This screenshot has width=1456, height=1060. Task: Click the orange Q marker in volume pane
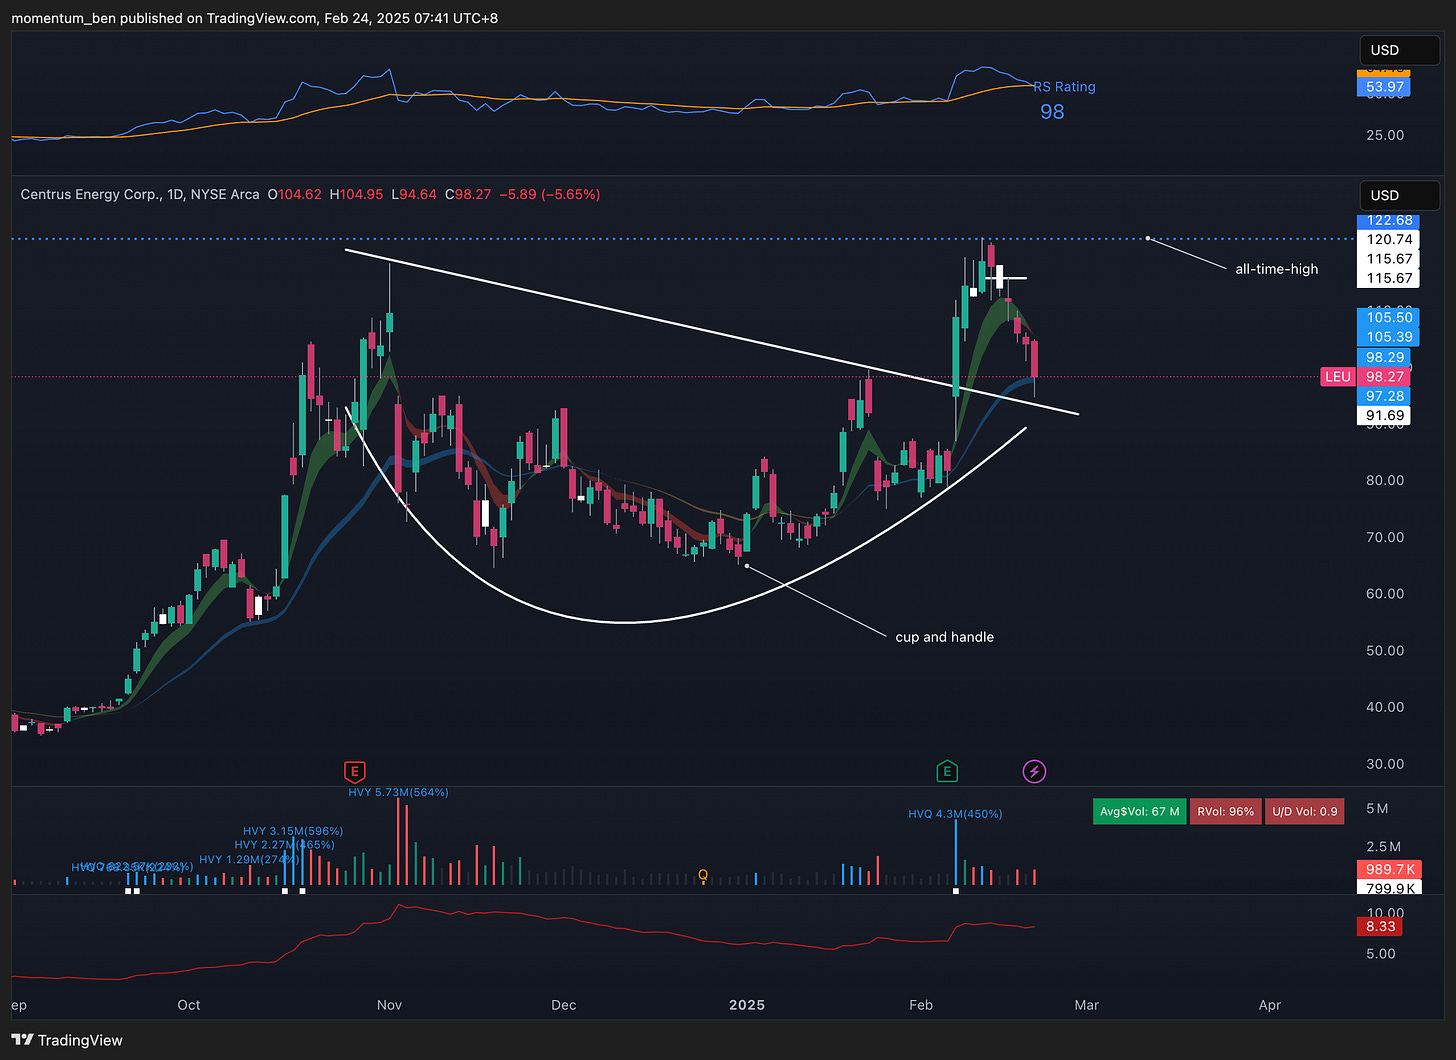point(703,875)
